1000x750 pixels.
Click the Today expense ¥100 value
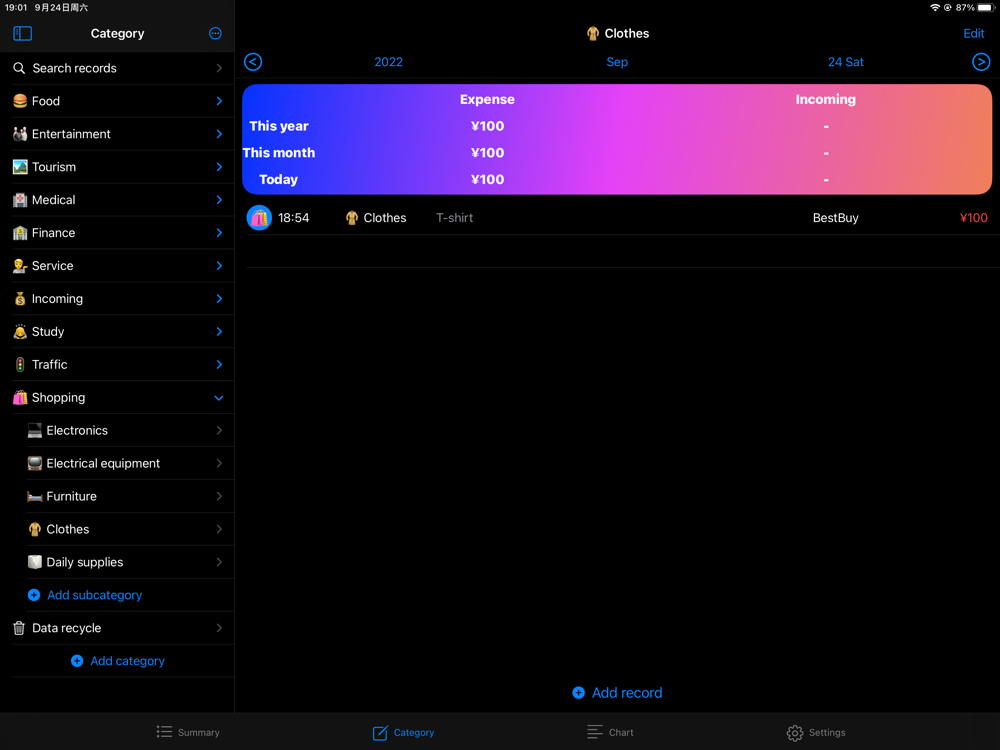coord(487,179)
